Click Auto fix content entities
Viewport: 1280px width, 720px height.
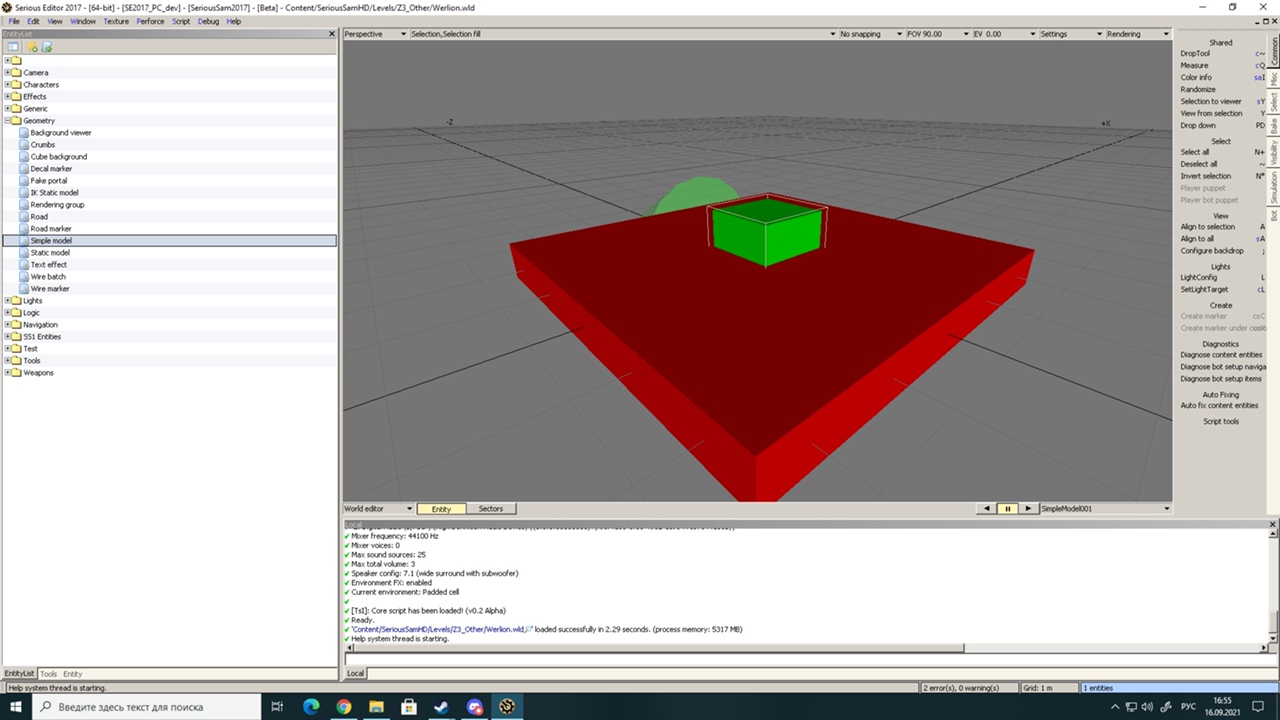click(x=1220, y=405)
